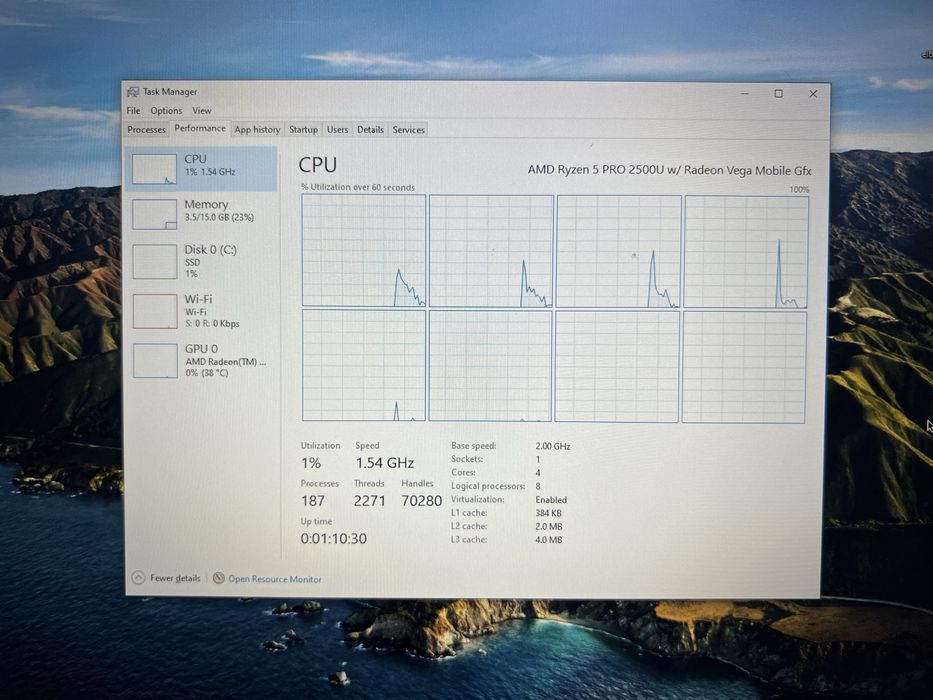Open the View menu

[x=202, y=111]
